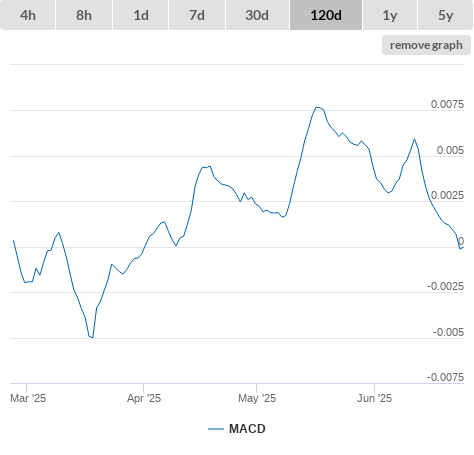Switch chart to 30d range

coord(257,15)
